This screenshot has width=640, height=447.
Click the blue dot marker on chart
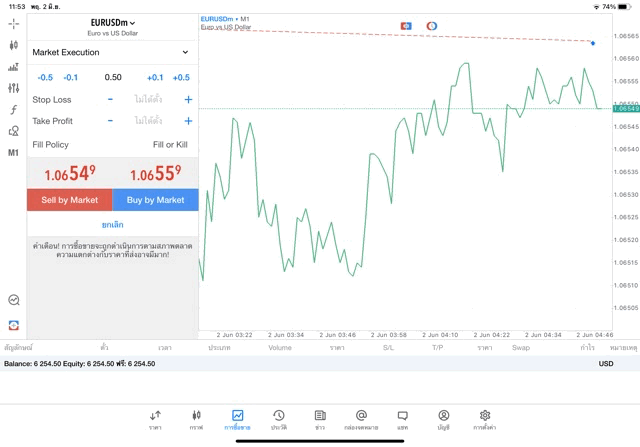[593, 43]
